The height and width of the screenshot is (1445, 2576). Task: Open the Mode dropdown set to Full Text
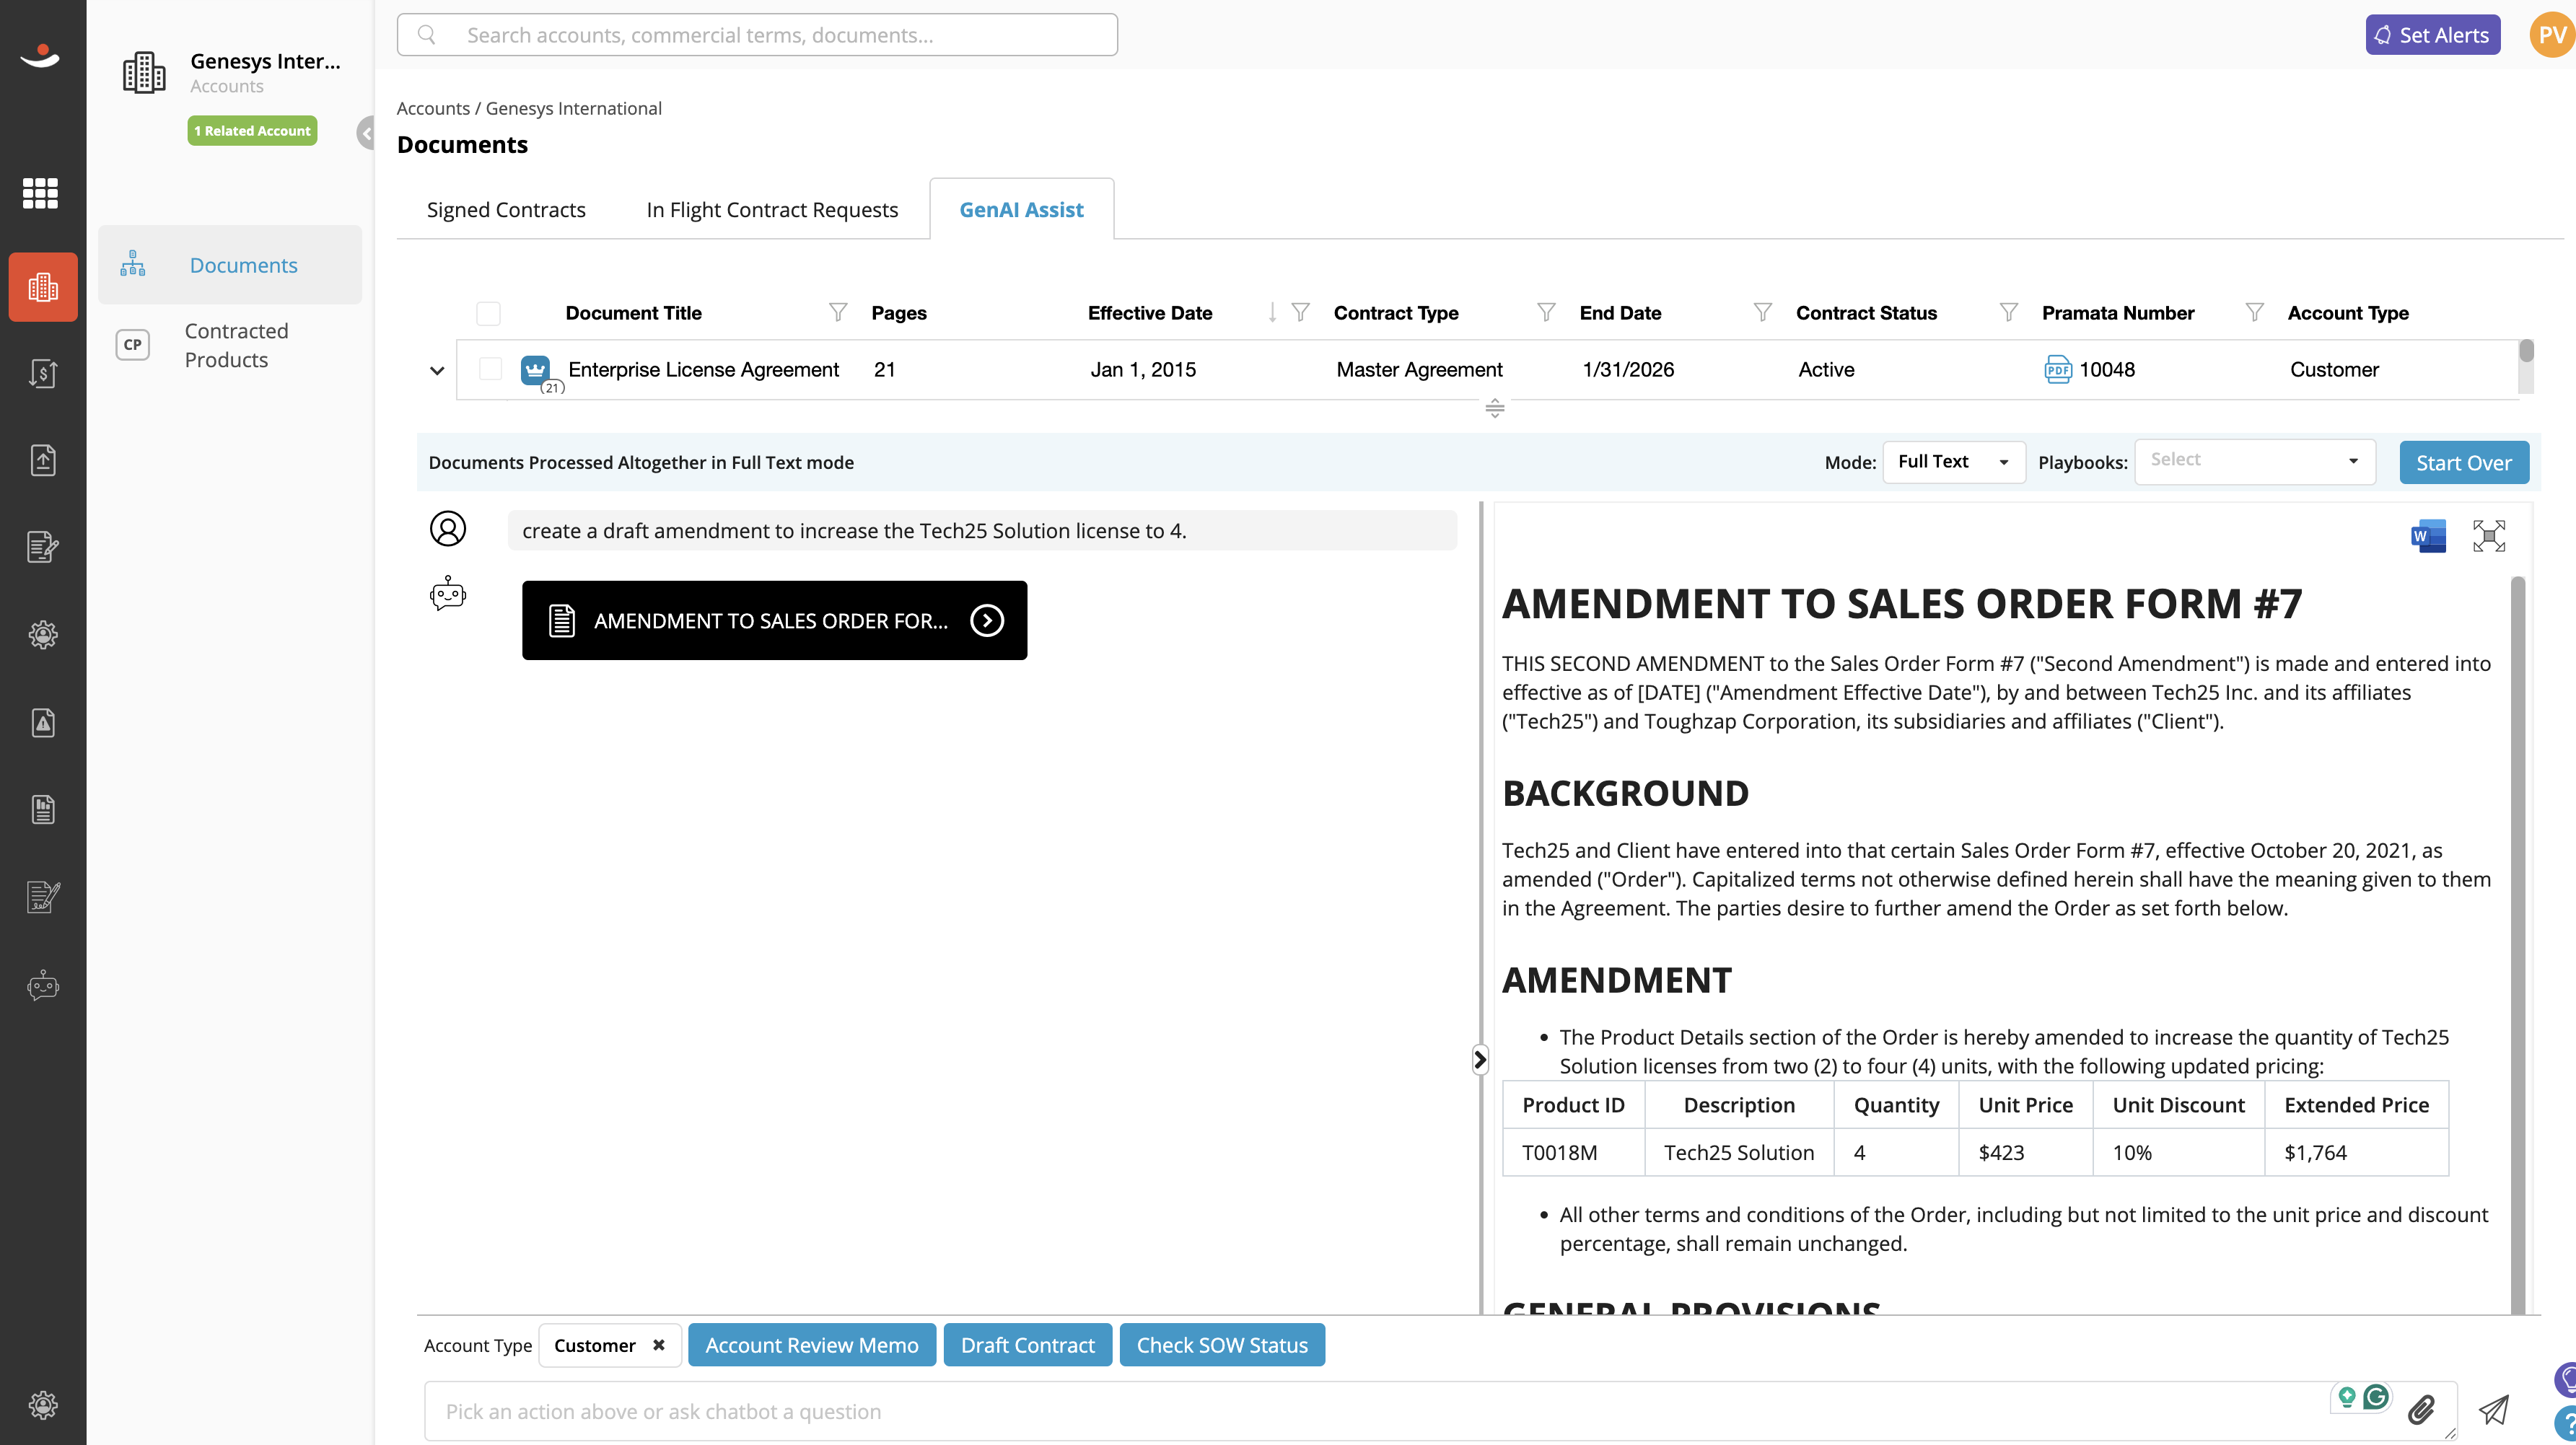pyautogui.click(x=1954, y=462)
